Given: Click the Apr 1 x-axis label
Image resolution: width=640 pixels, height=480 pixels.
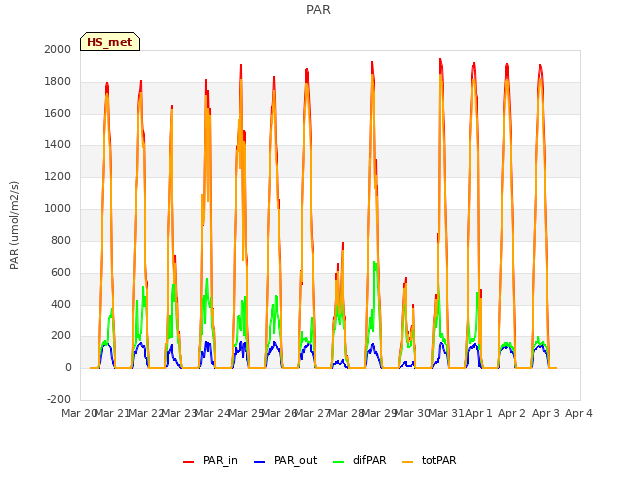Looking at the screenshot, I should 479,413.
